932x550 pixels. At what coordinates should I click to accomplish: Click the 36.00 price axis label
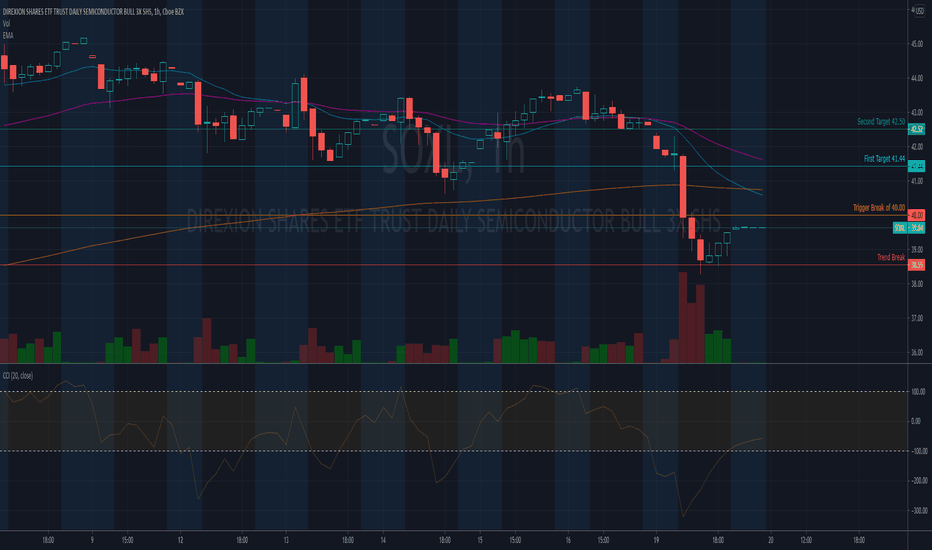(917, 353)
